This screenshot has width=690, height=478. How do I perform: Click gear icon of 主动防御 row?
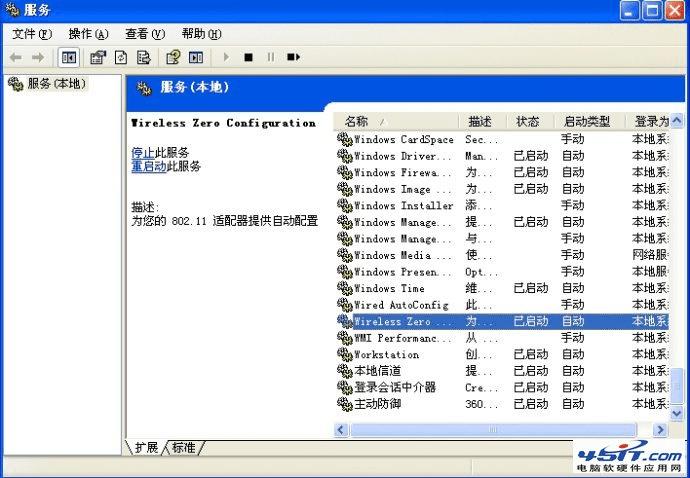pos(345,404)
